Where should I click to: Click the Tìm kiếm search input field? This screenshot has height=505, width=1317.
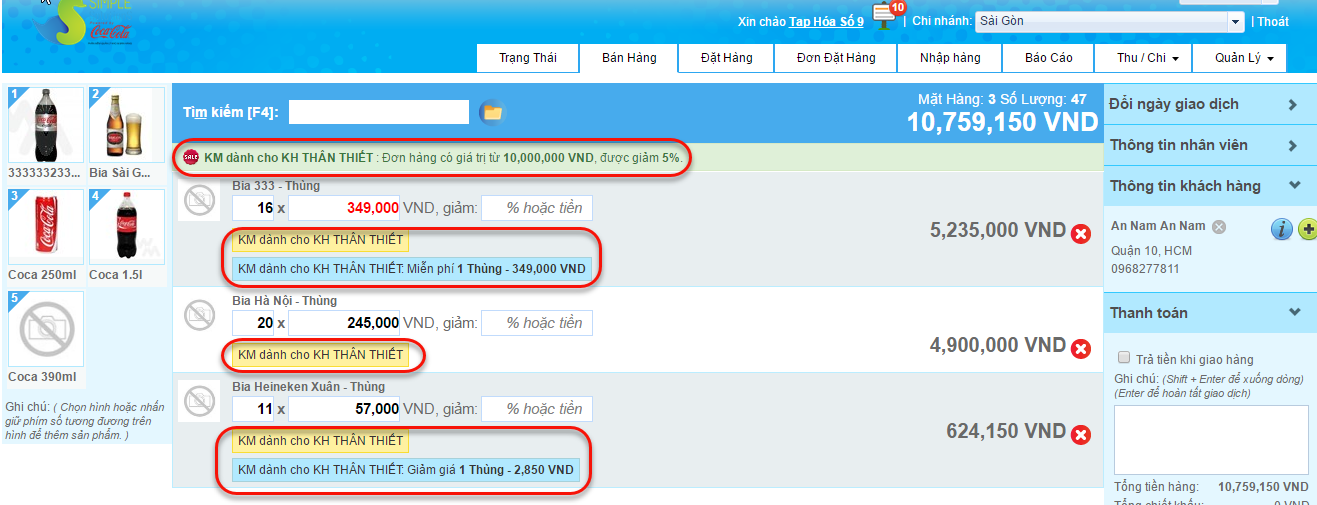(379, 112)
